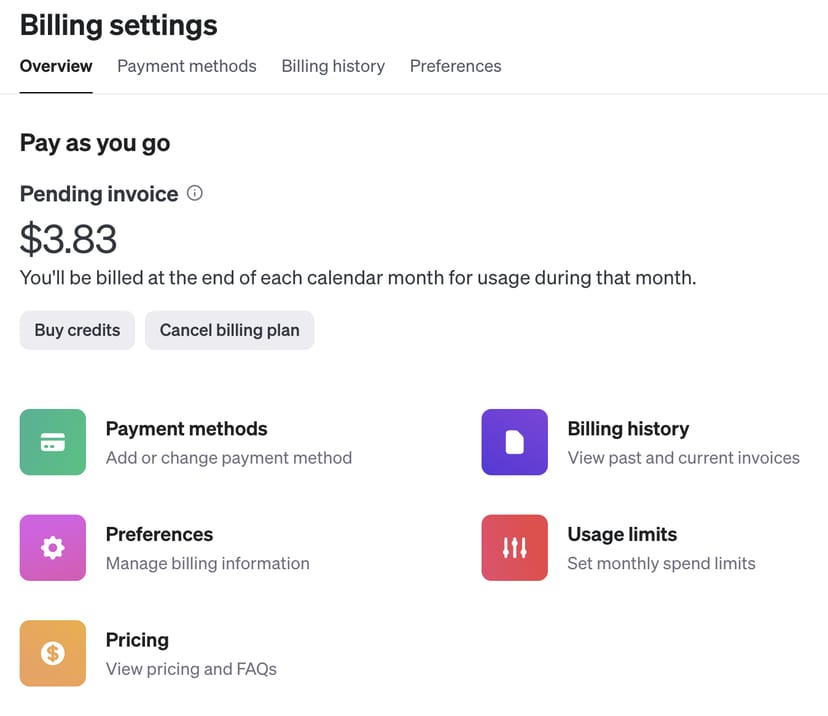Select the pink Preferences gear icon
Viewport: 828px width, 716px height.
[53, 548]
